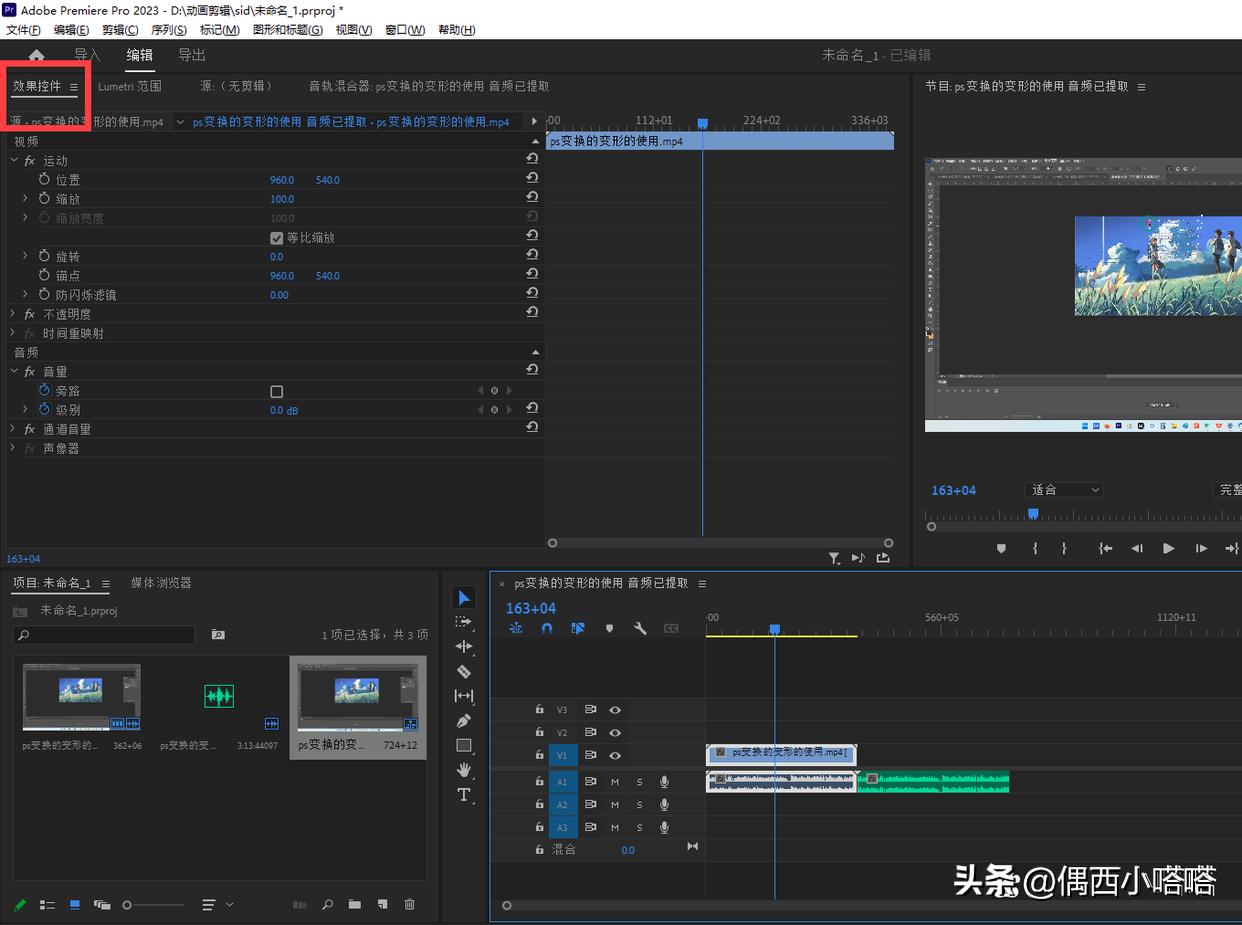Select the Selection tool in the timeline toolbar
Image resolution: width=1242 pixels, height=925 pixels.
(463, 597)
